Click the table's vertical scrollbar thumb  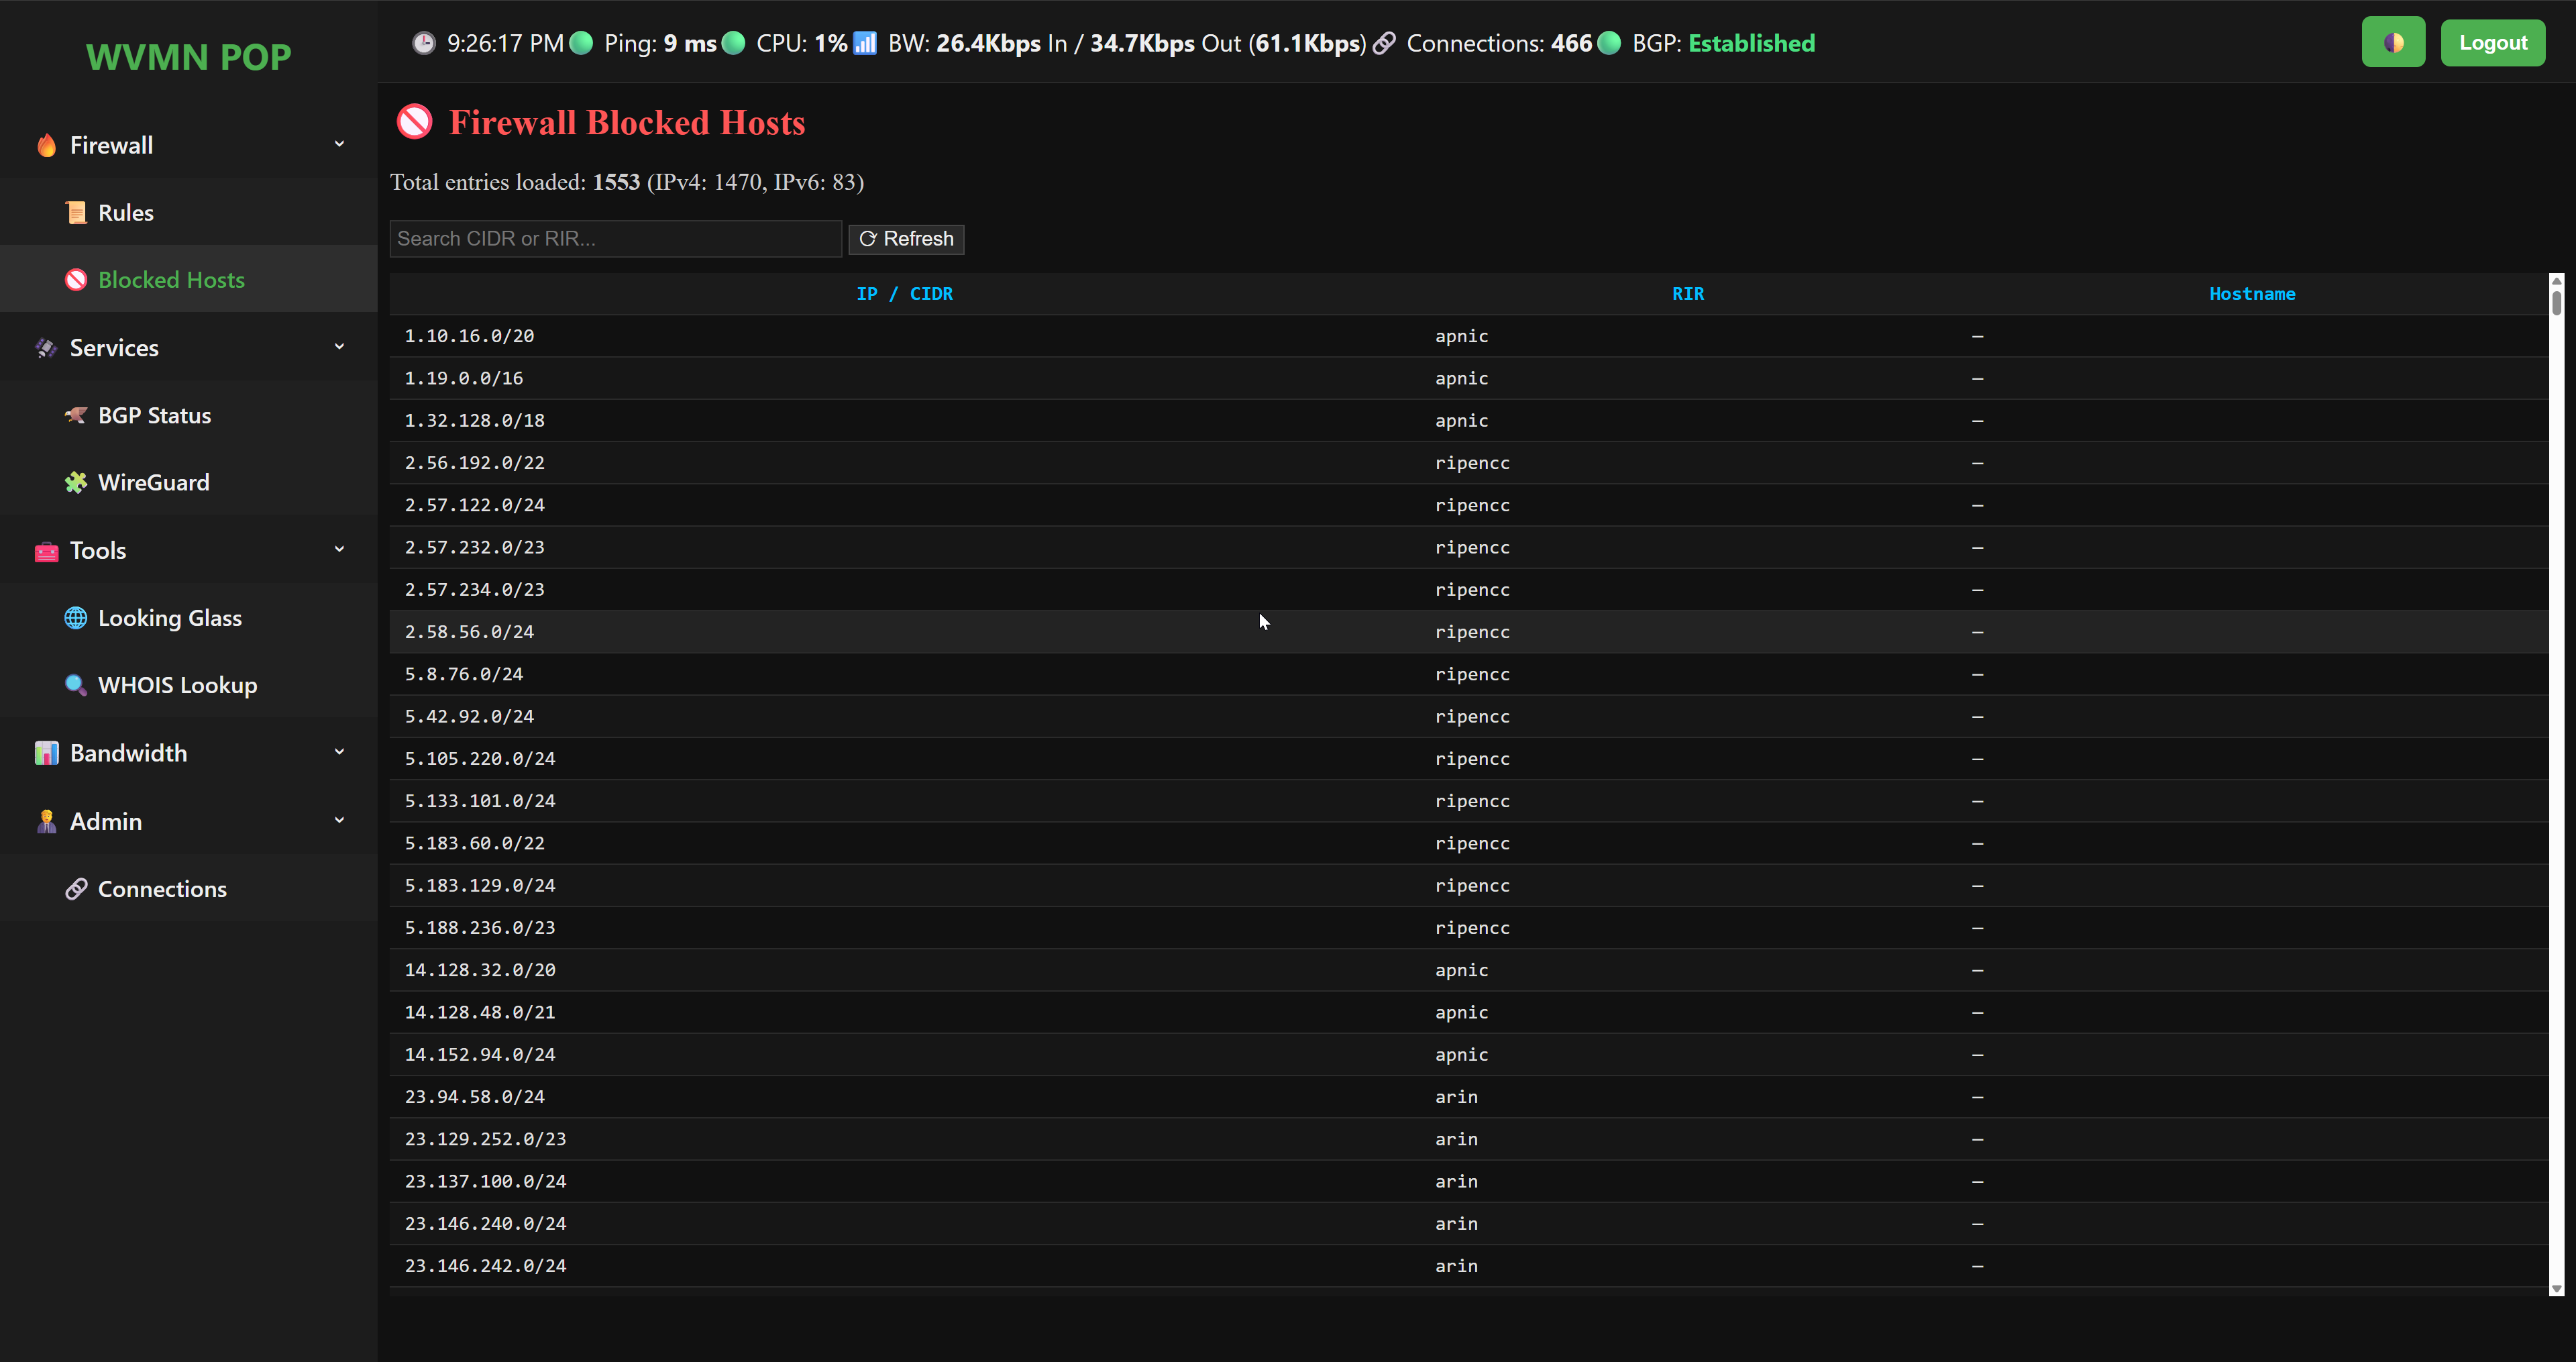(x=2556, y=302)
